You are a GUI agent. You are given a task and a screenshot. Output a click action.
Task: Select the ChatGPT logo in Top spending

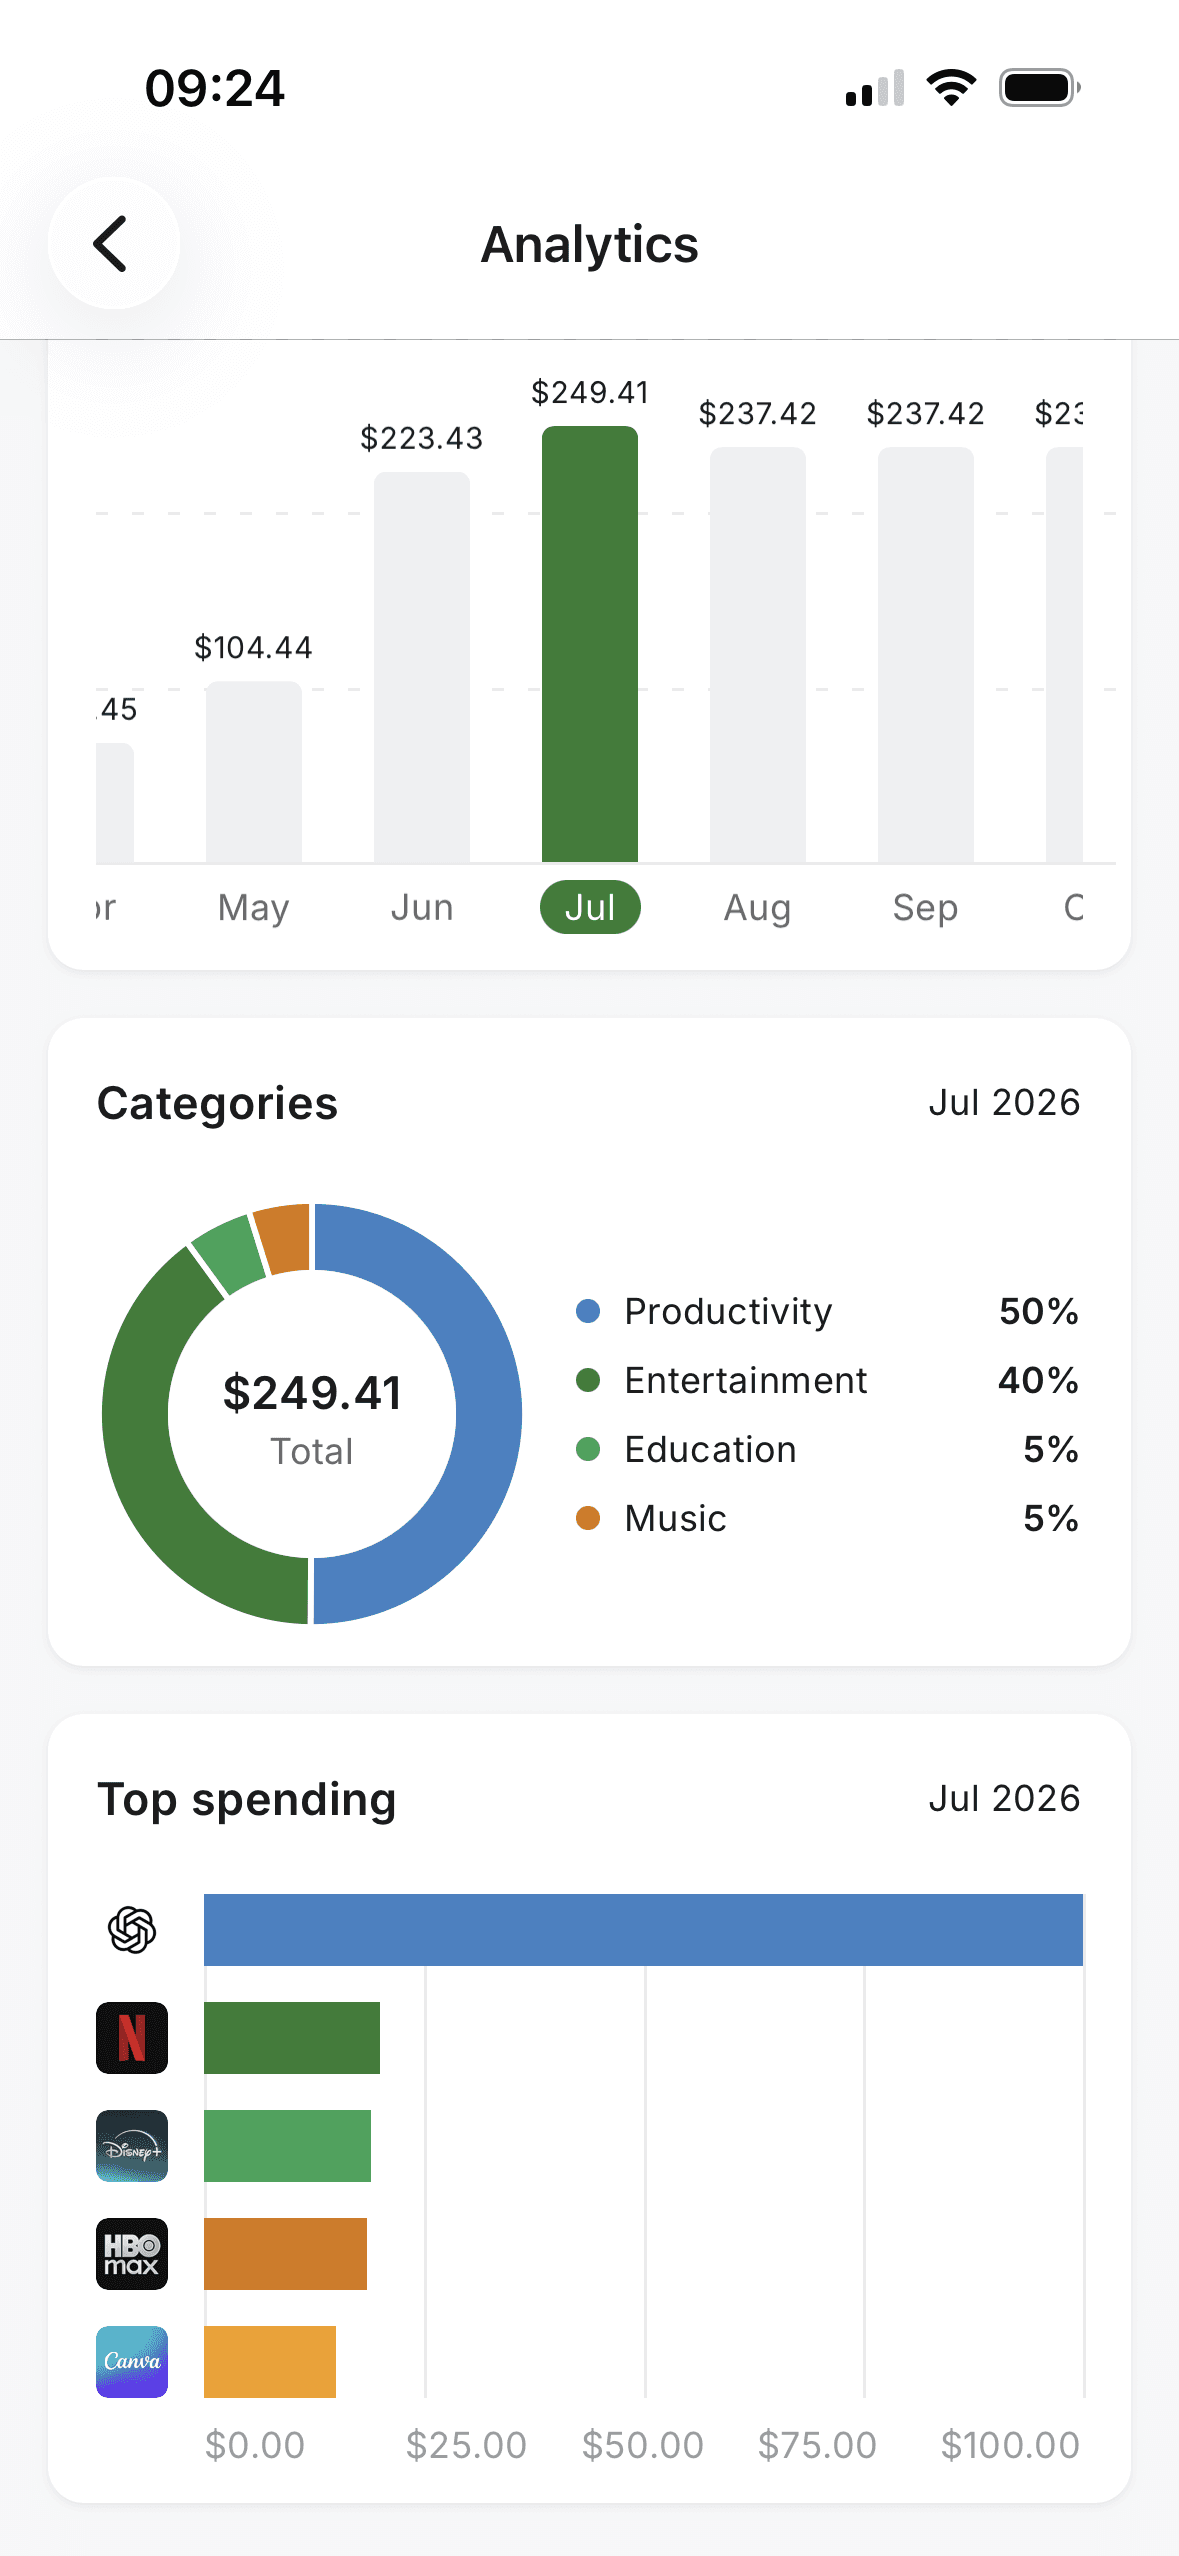(x=132, y=1930)
